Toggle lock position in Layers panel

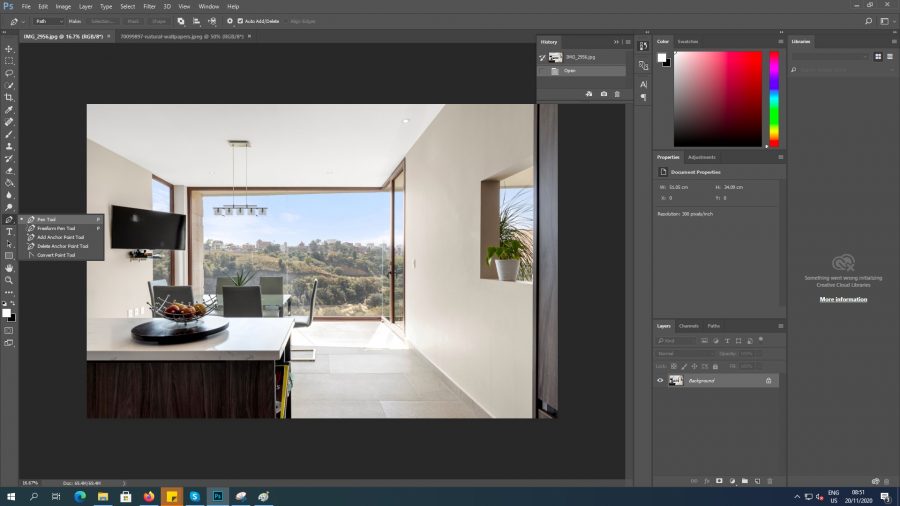click(x=695, y=366)
